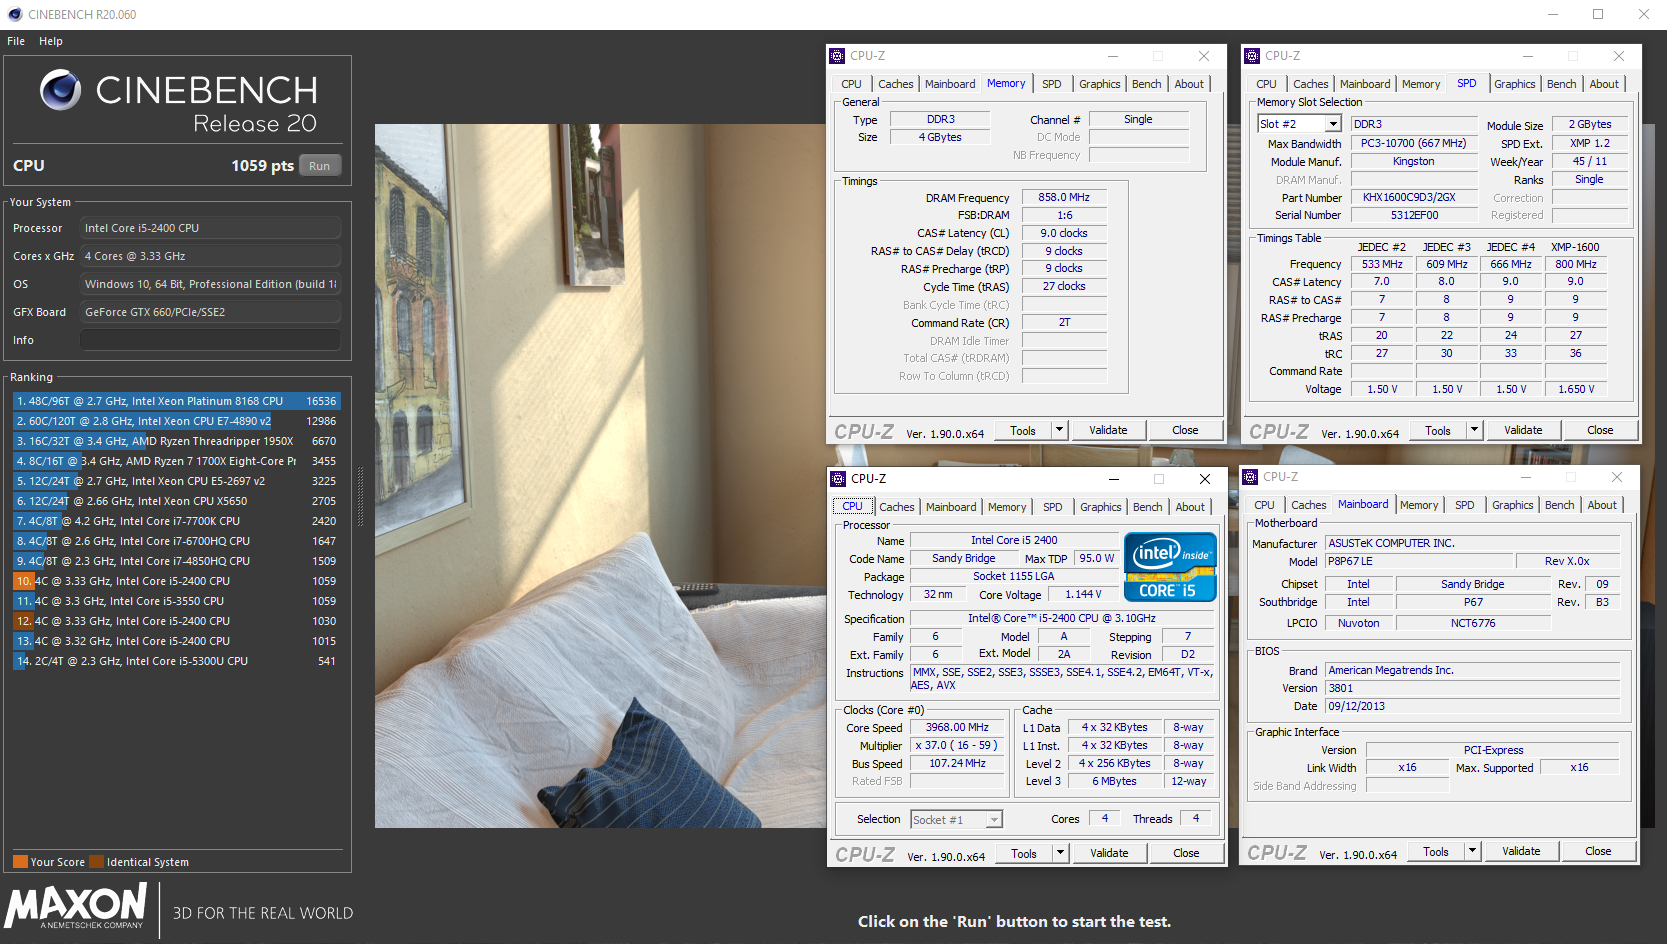Viewport: 1667px width, 944px height.
Task: Select ranking row Intel Xeon CPU E5-2697 v2
Action: pyautogui.click(x=177, y=481)
